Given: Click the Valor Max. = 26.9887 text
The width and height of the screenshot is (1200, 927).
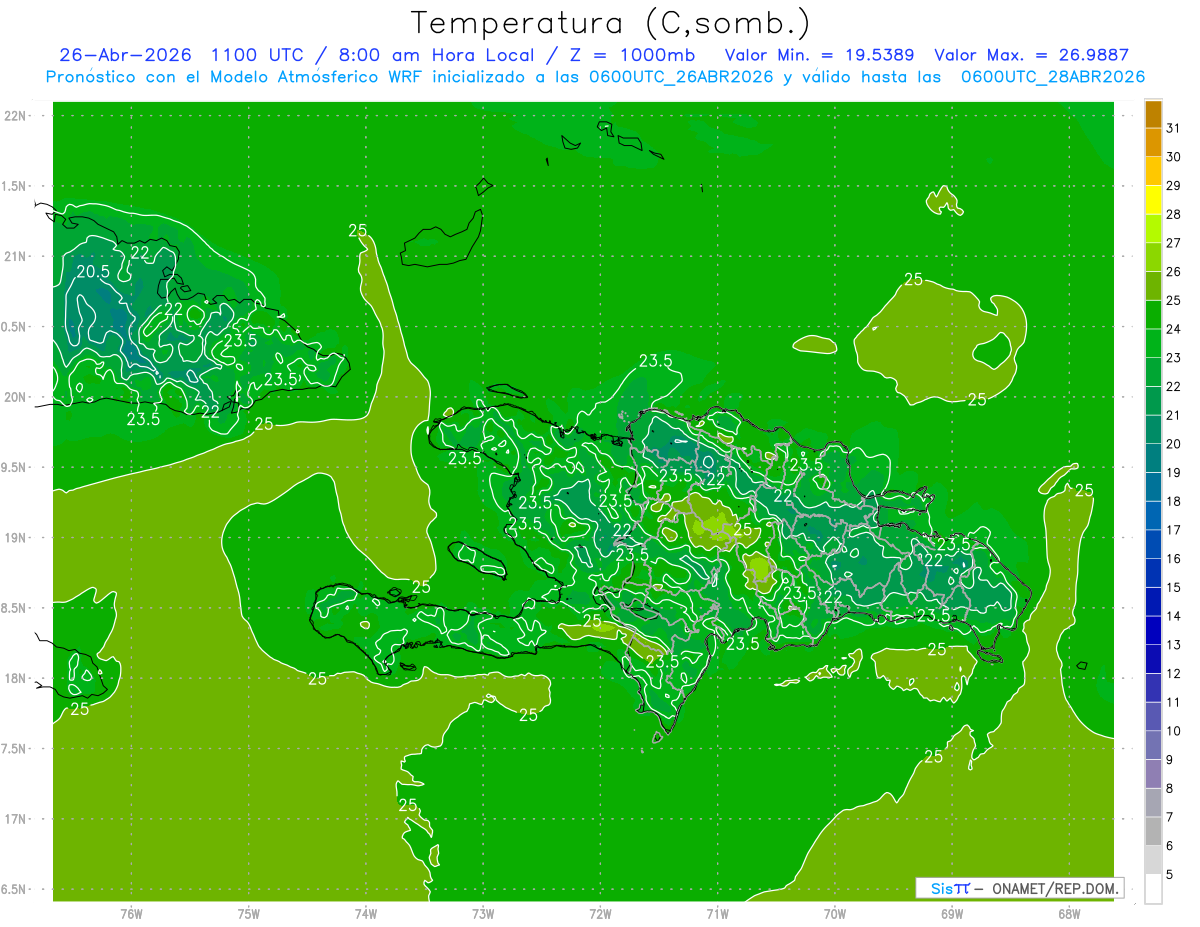Looking at the screenshot, I should pos(1031,55).
